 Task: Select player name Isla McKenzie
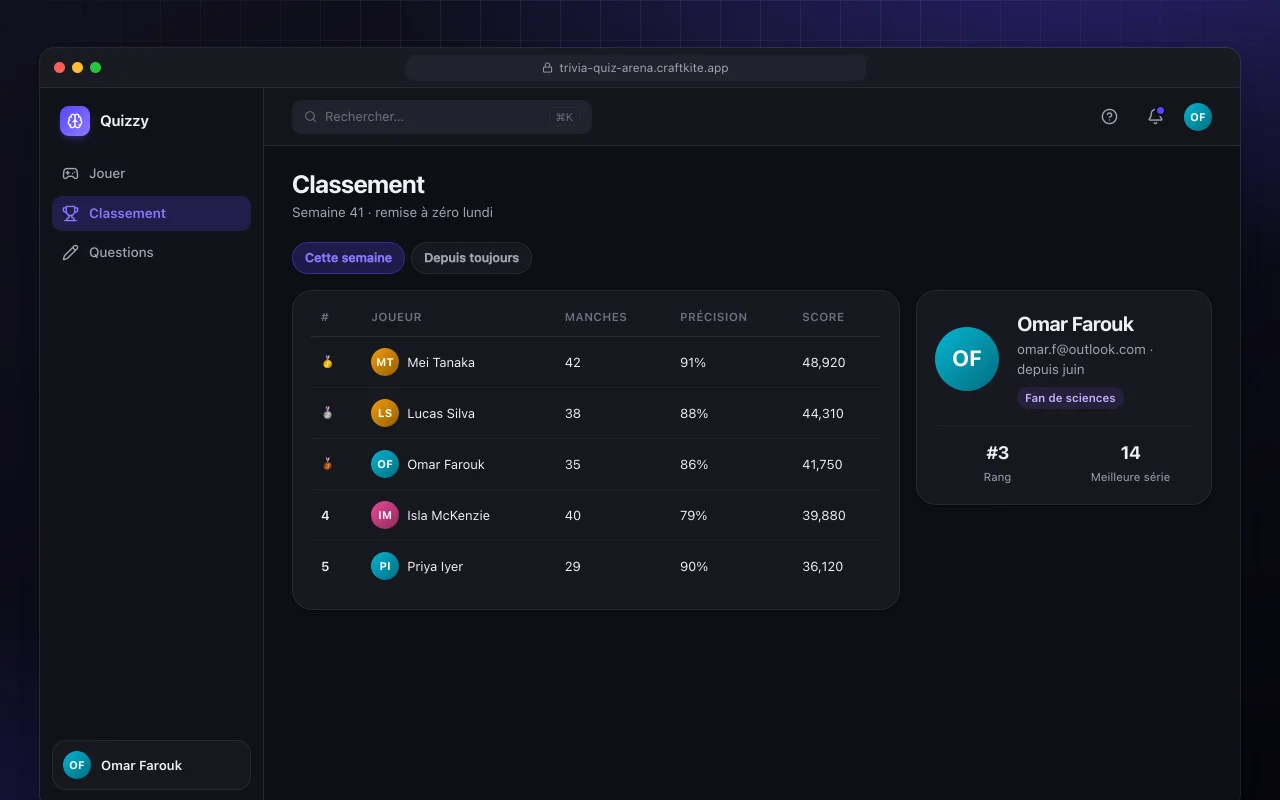pos(448,515)
